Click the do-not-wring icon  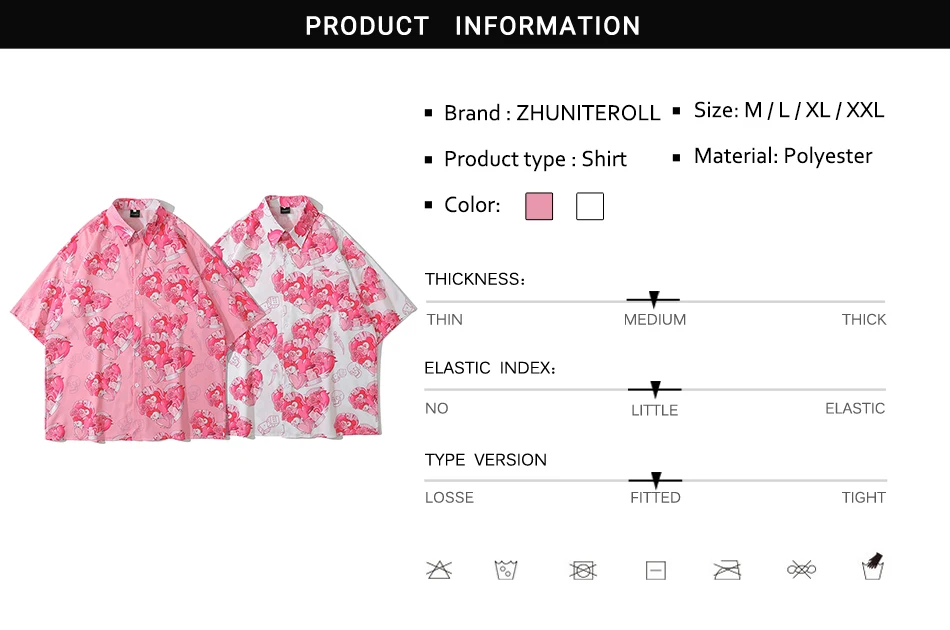pyautogui.click(x=801, y=570)
